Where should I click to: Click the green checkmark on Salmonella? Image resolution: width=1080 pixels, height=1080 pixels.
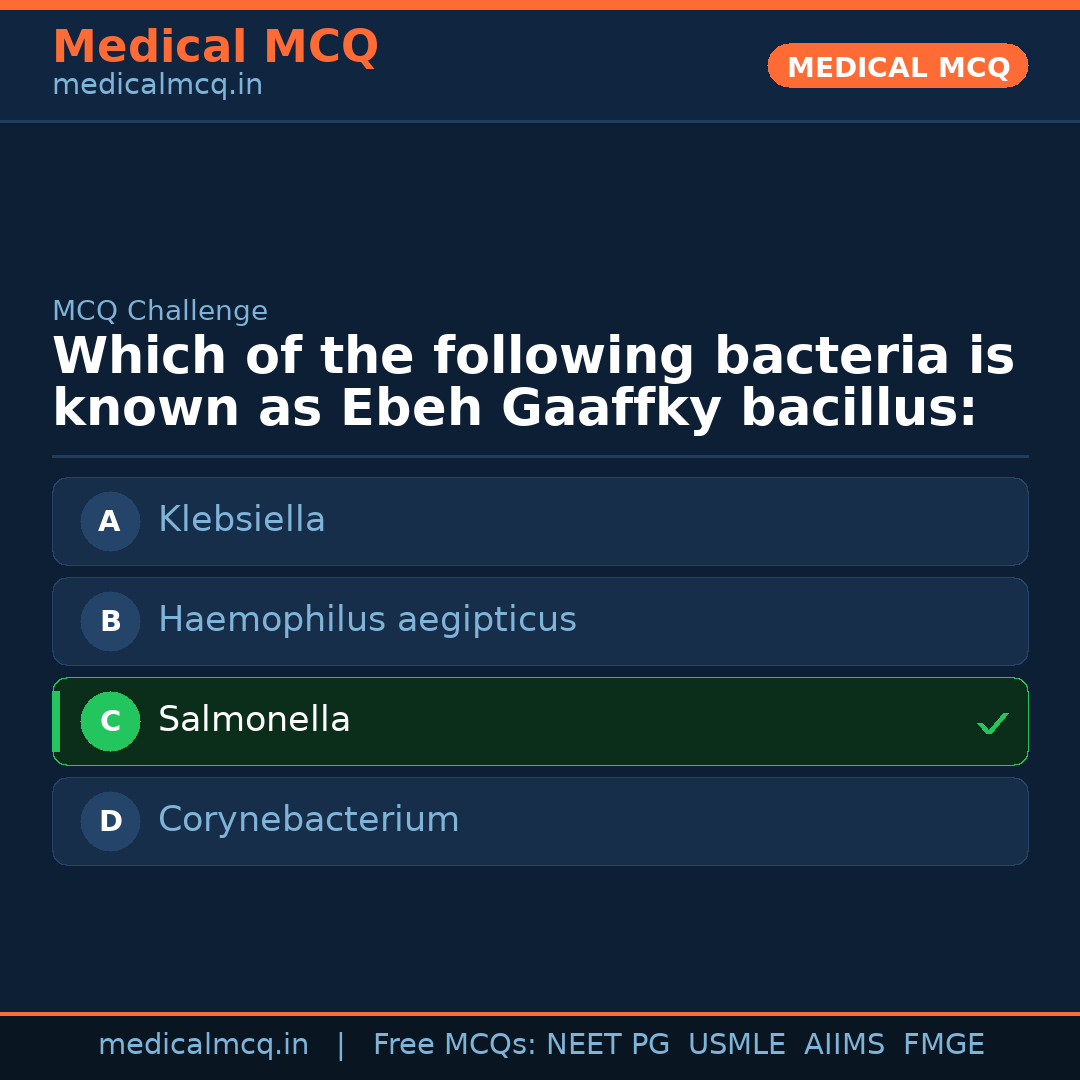992,723
